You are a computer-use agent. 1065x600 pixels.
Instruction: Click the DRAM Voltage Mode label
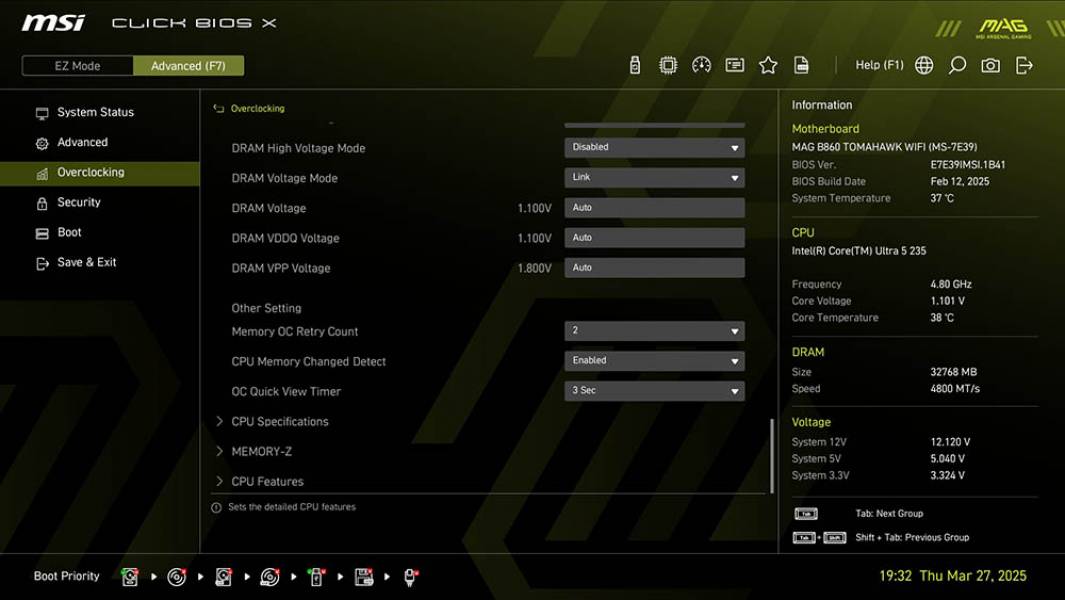tap(285, 178)
